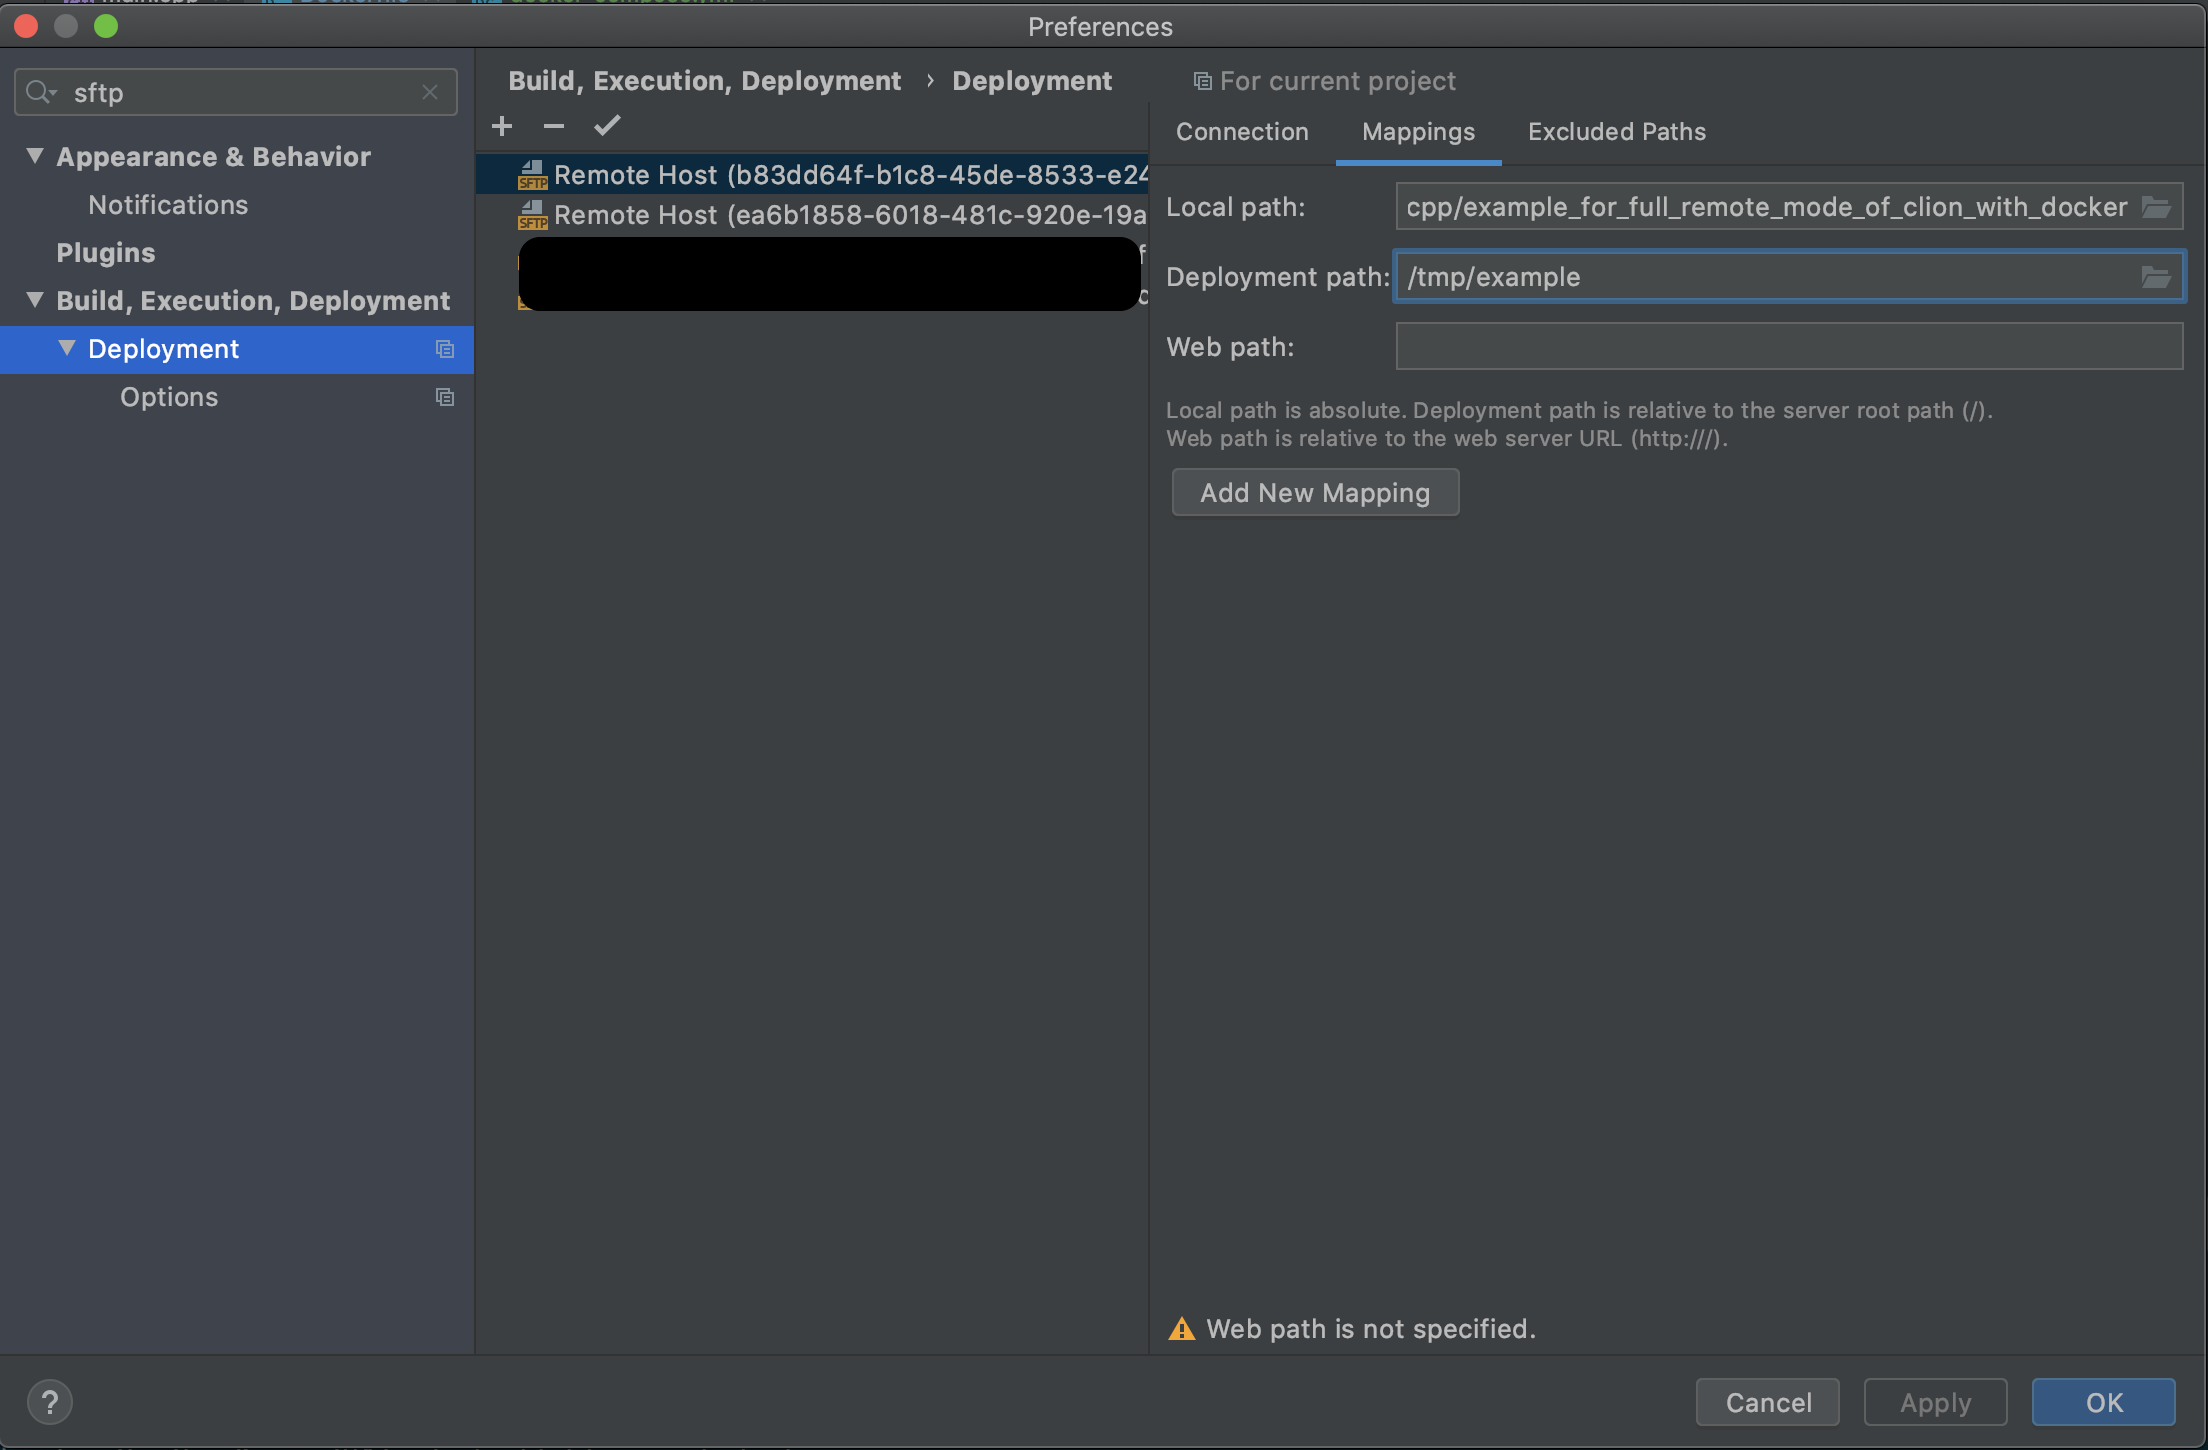The width and height of the screenshot is (2208, 1450).
Task: Switch to the Connection tab
Action: [1242, 132]
